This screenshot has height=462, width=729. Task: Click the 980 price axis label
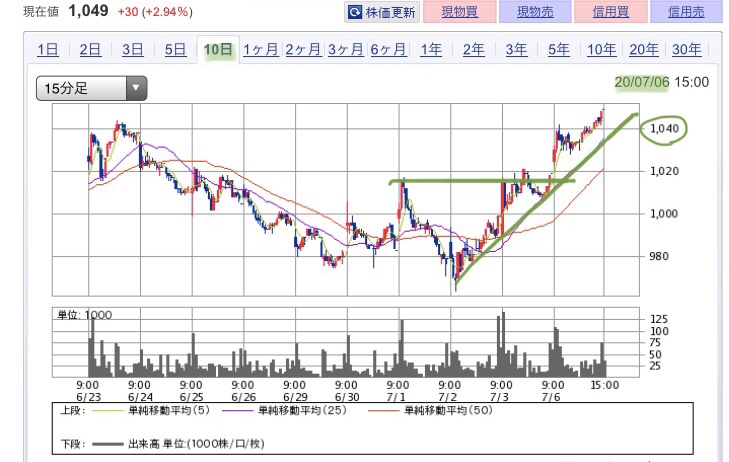coord(659,256)
